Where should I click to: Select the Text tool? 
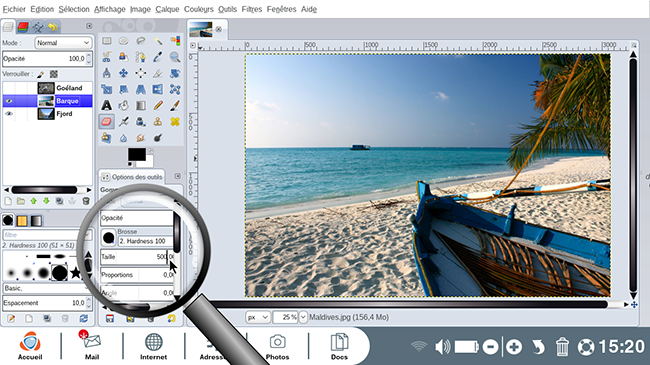point(107,105)
